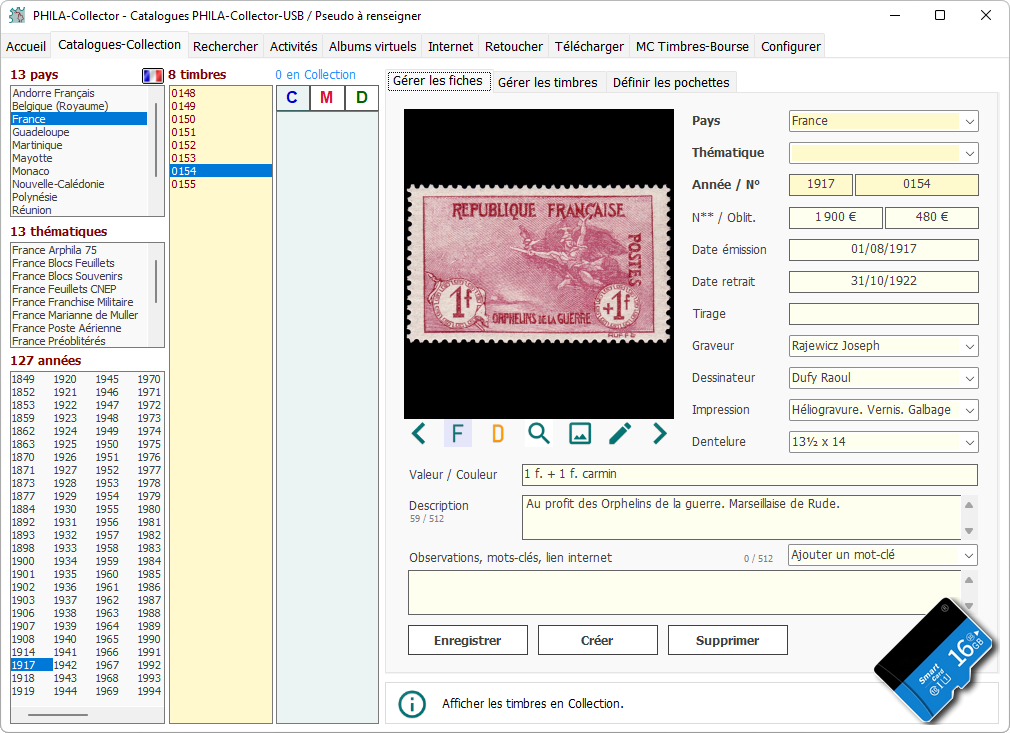Select Monaco in the countries list
This screenshot has width=1010, height=733.
79,171
